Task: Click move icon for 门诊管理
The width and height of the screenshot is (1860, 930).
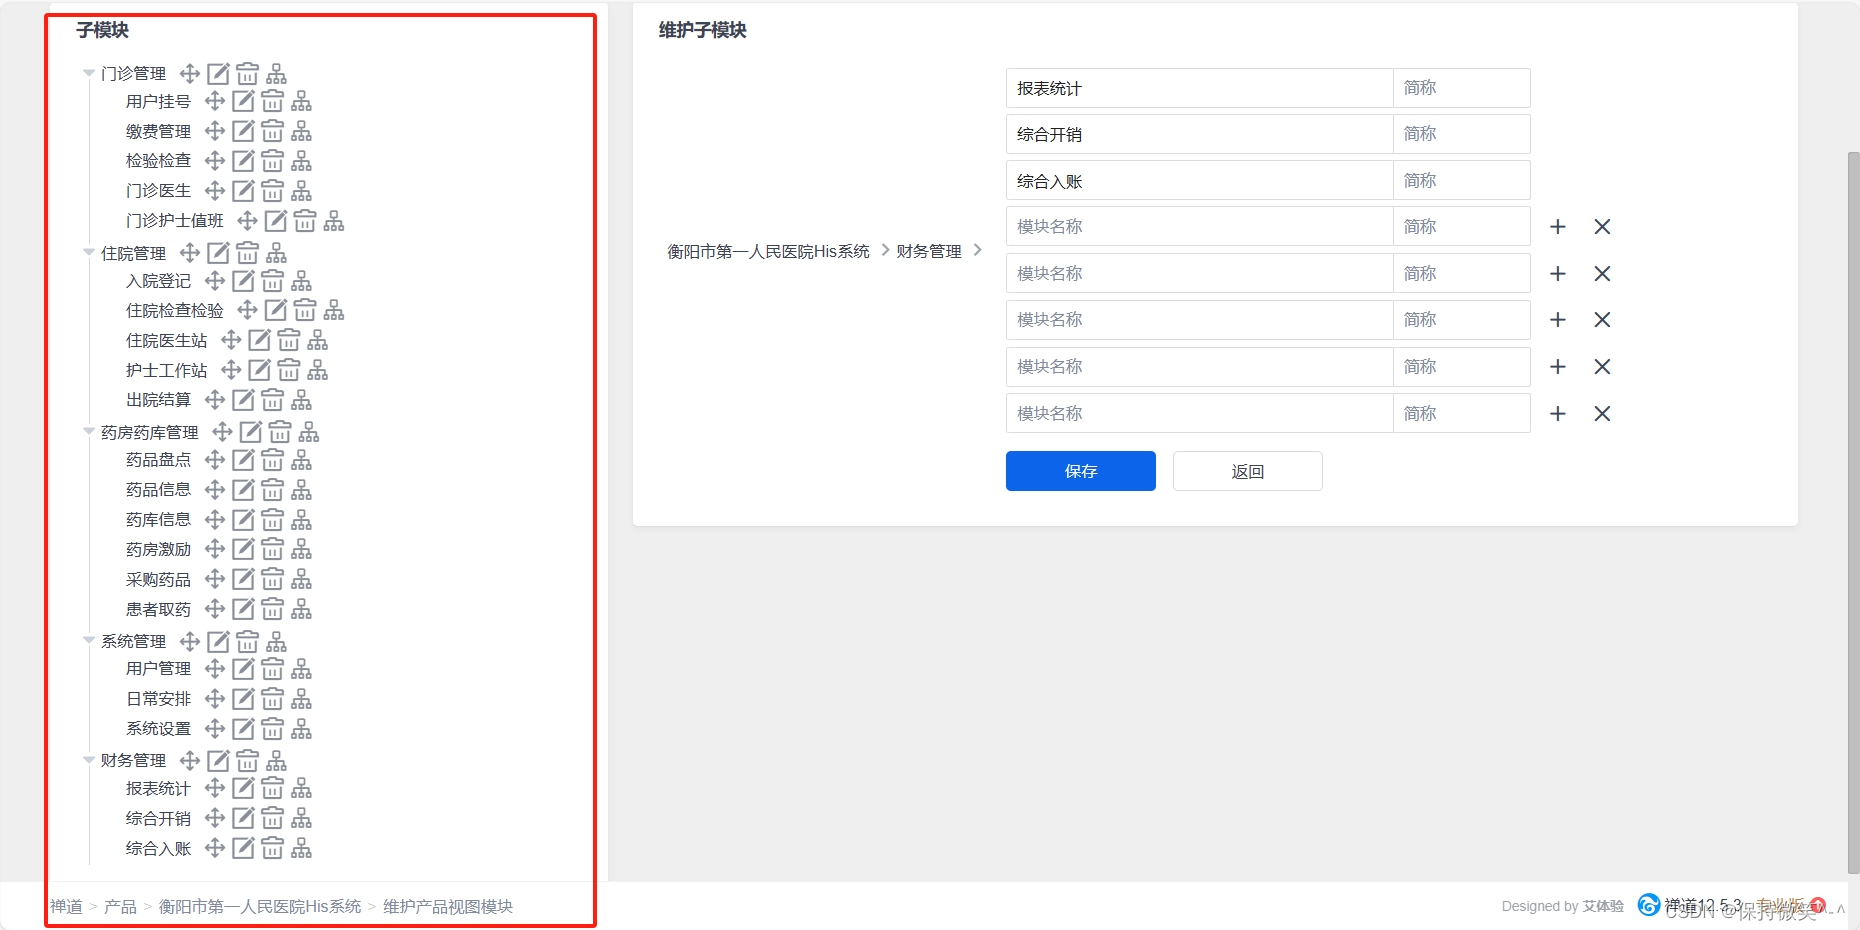Action: [x=189, y=73]
